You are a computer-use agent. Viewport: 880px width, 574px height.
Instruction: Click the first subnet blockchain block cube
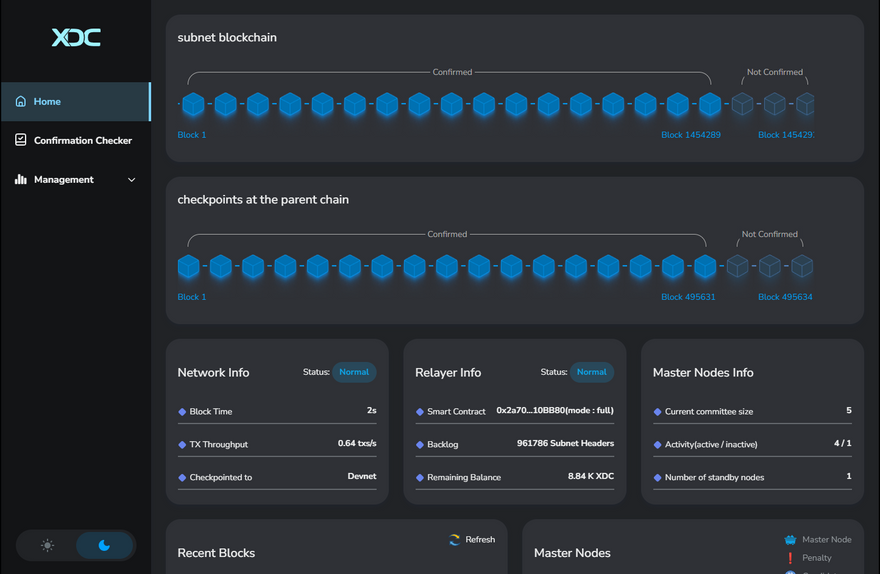193,103
